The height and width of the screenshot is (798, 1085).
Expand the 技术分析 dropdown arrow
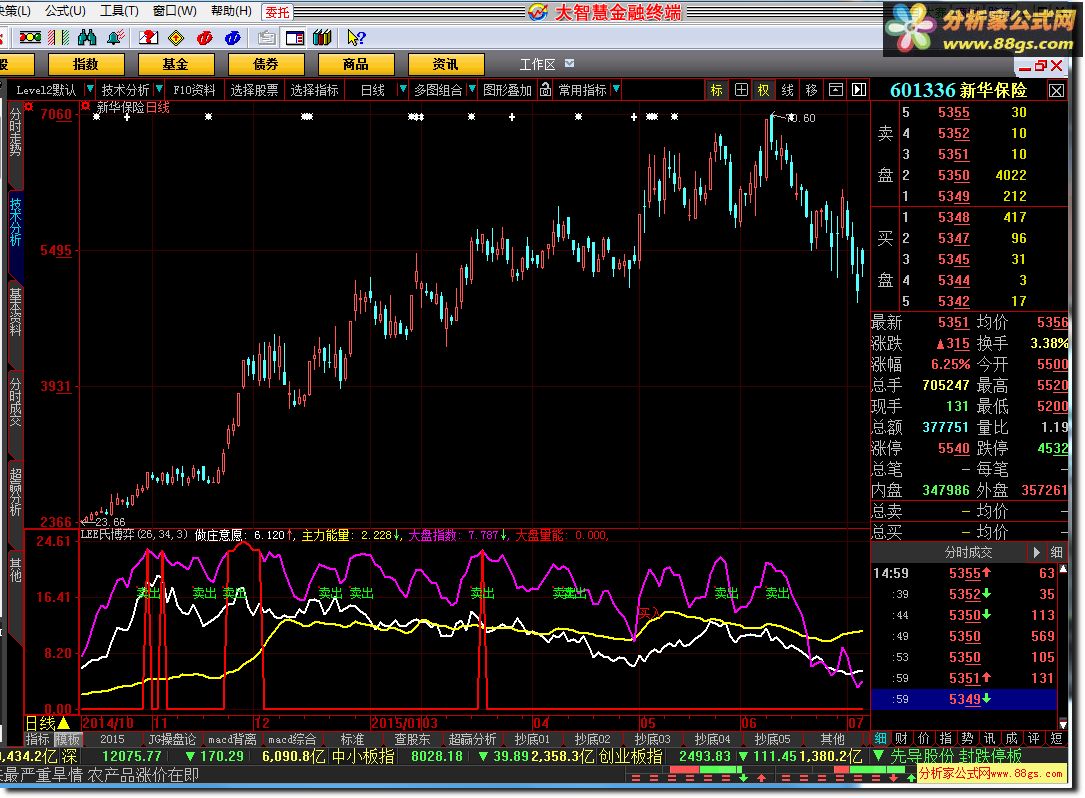pyautogui.click(x=159, y=89)
